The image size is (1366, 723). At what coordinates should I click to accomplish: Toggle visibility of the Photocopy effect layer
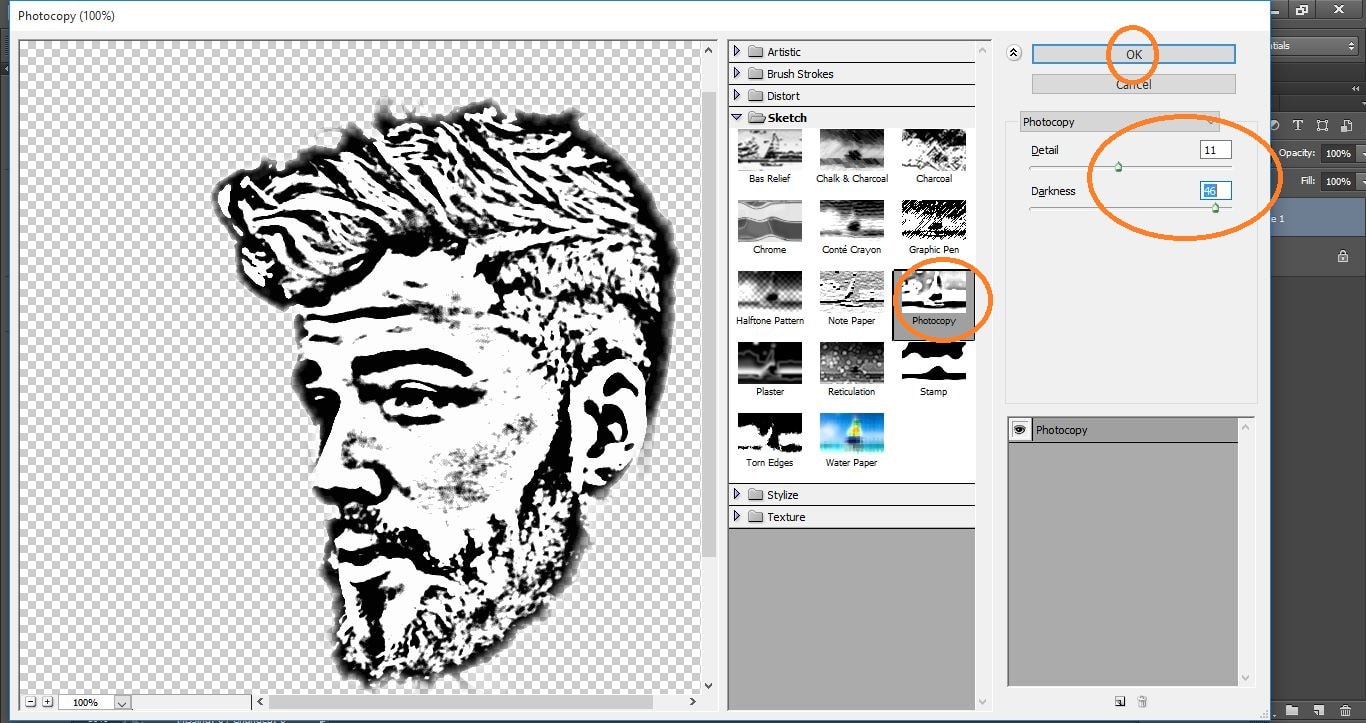coord(1020,429)
